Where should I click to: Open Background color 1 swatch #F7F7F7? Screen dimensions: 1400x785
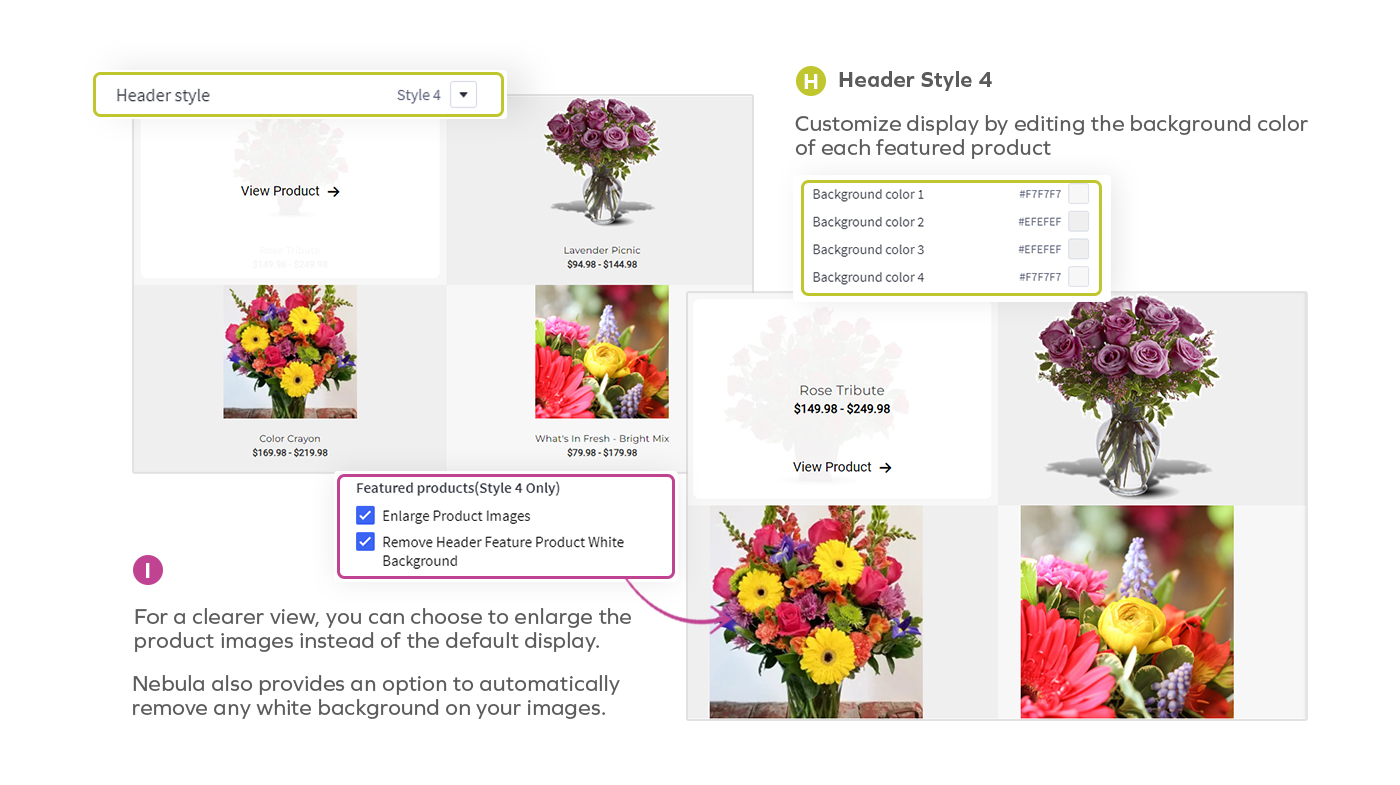[1078, 194]
